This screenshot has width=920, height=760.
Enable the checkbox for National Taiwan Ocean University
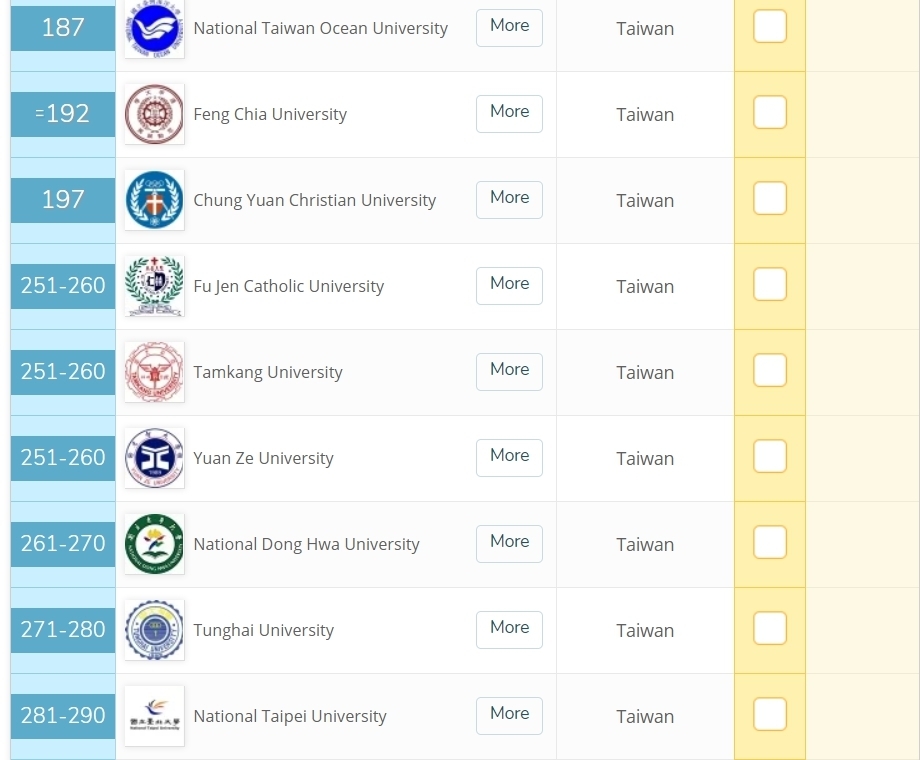(x=770, y=26)
